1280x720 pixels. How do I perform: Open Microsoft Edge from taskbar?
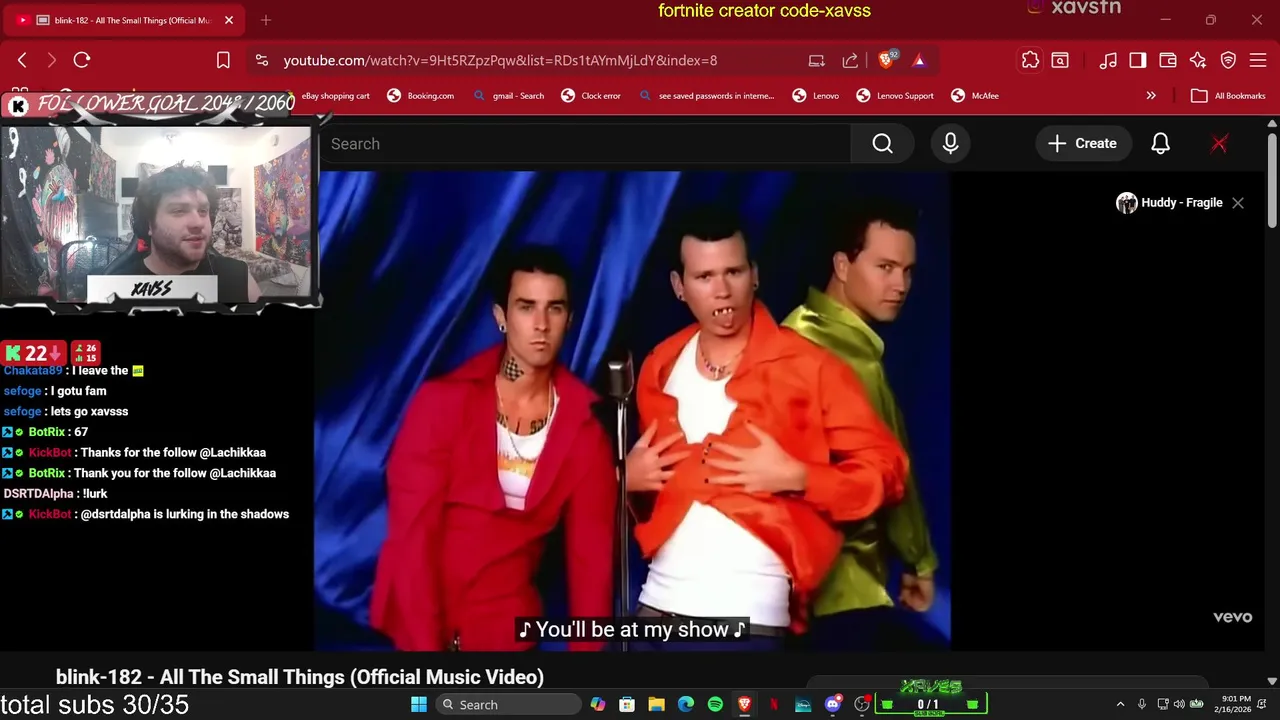pyautogui.click(x=686, y=705)
